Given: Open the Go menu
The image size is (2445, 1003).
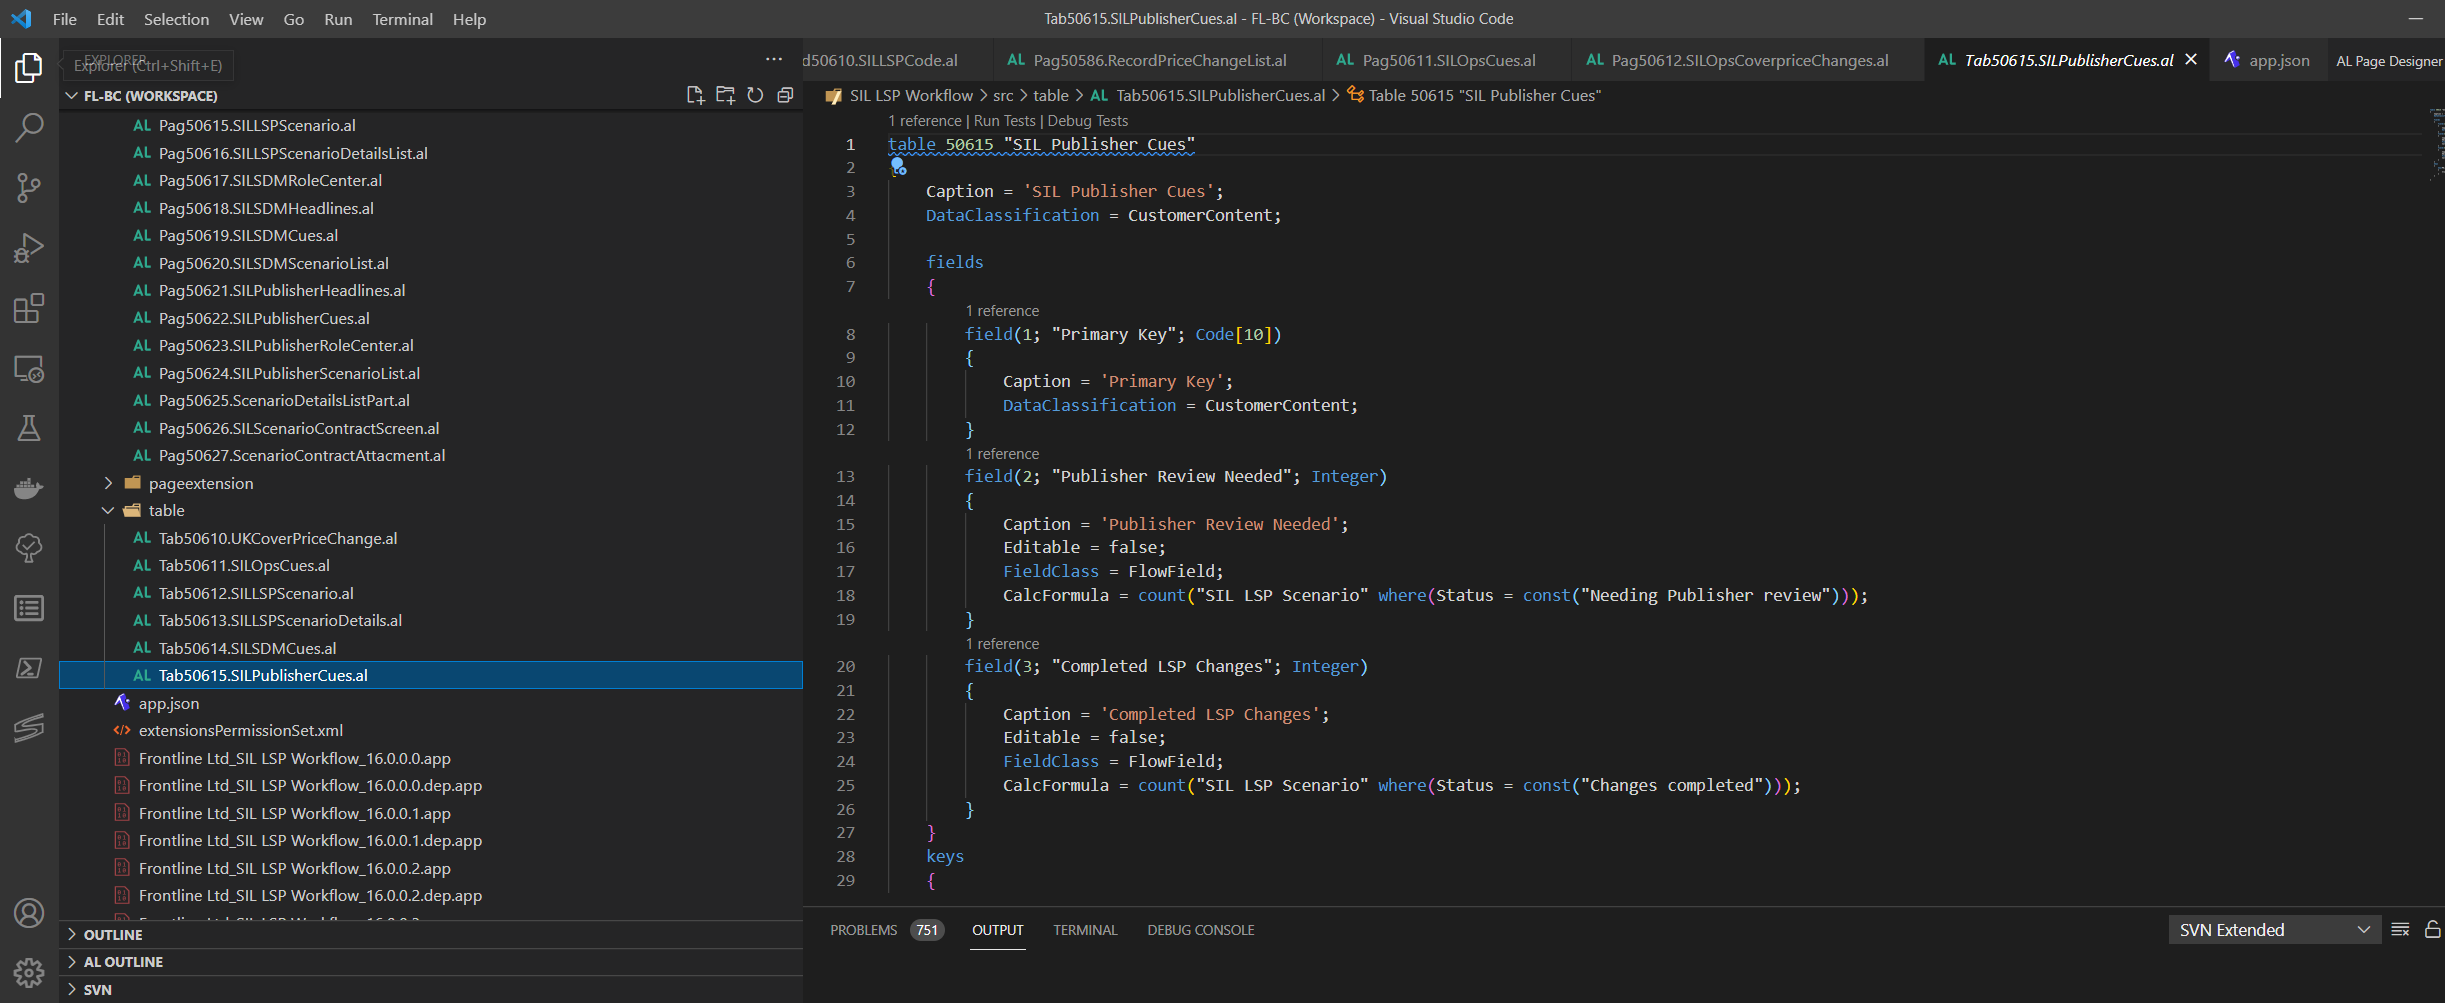Looking at the screenshot, I should 294,19.
